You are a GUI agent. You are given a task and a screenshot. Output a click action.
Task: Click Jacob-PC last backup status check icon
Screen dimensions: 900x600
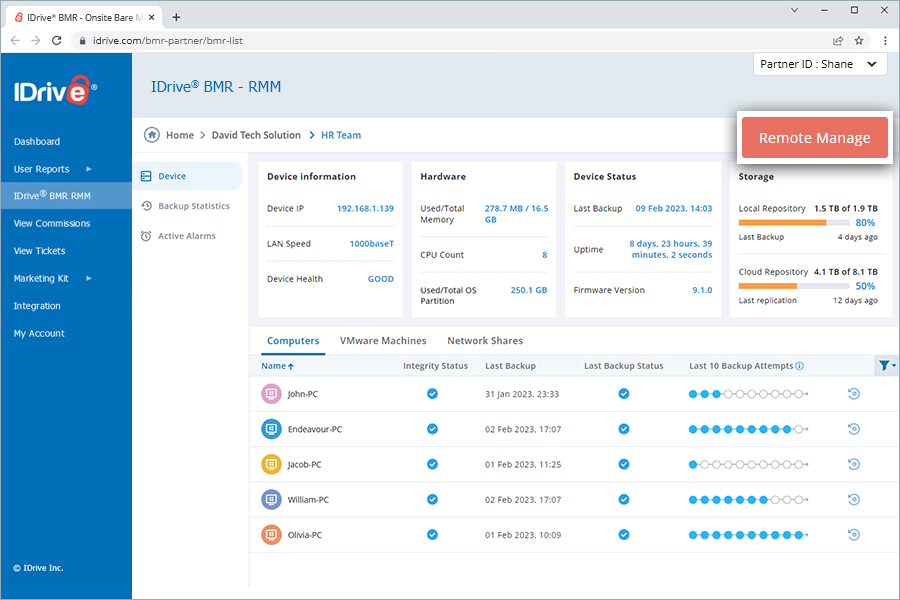(624, 464)
